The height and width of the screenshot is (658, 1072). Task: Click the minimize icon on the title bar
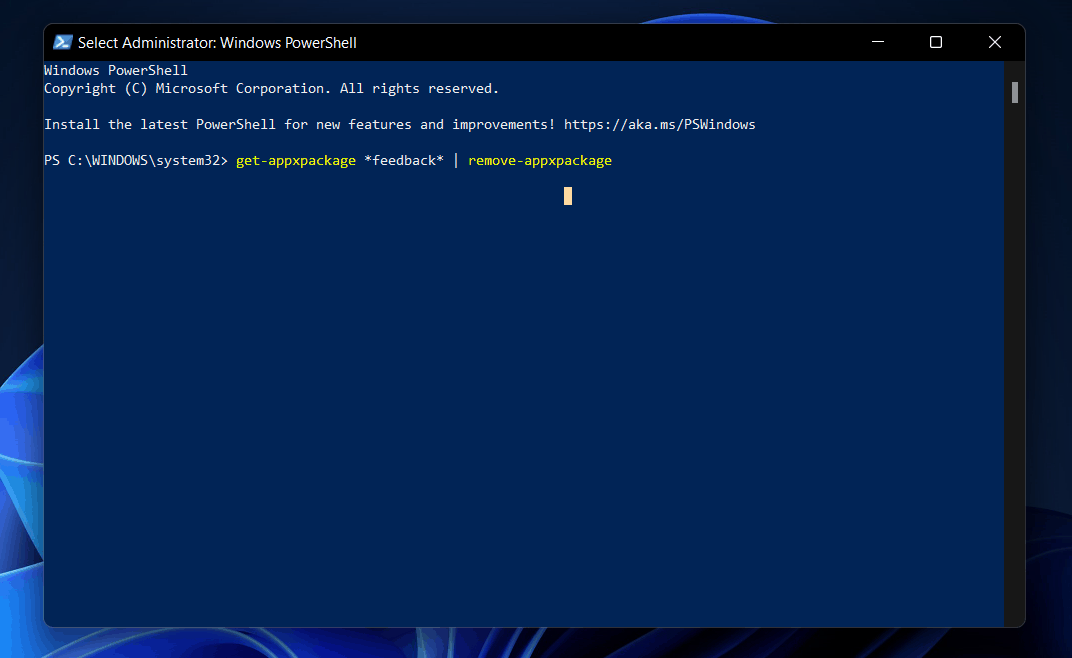click(877, 42)
